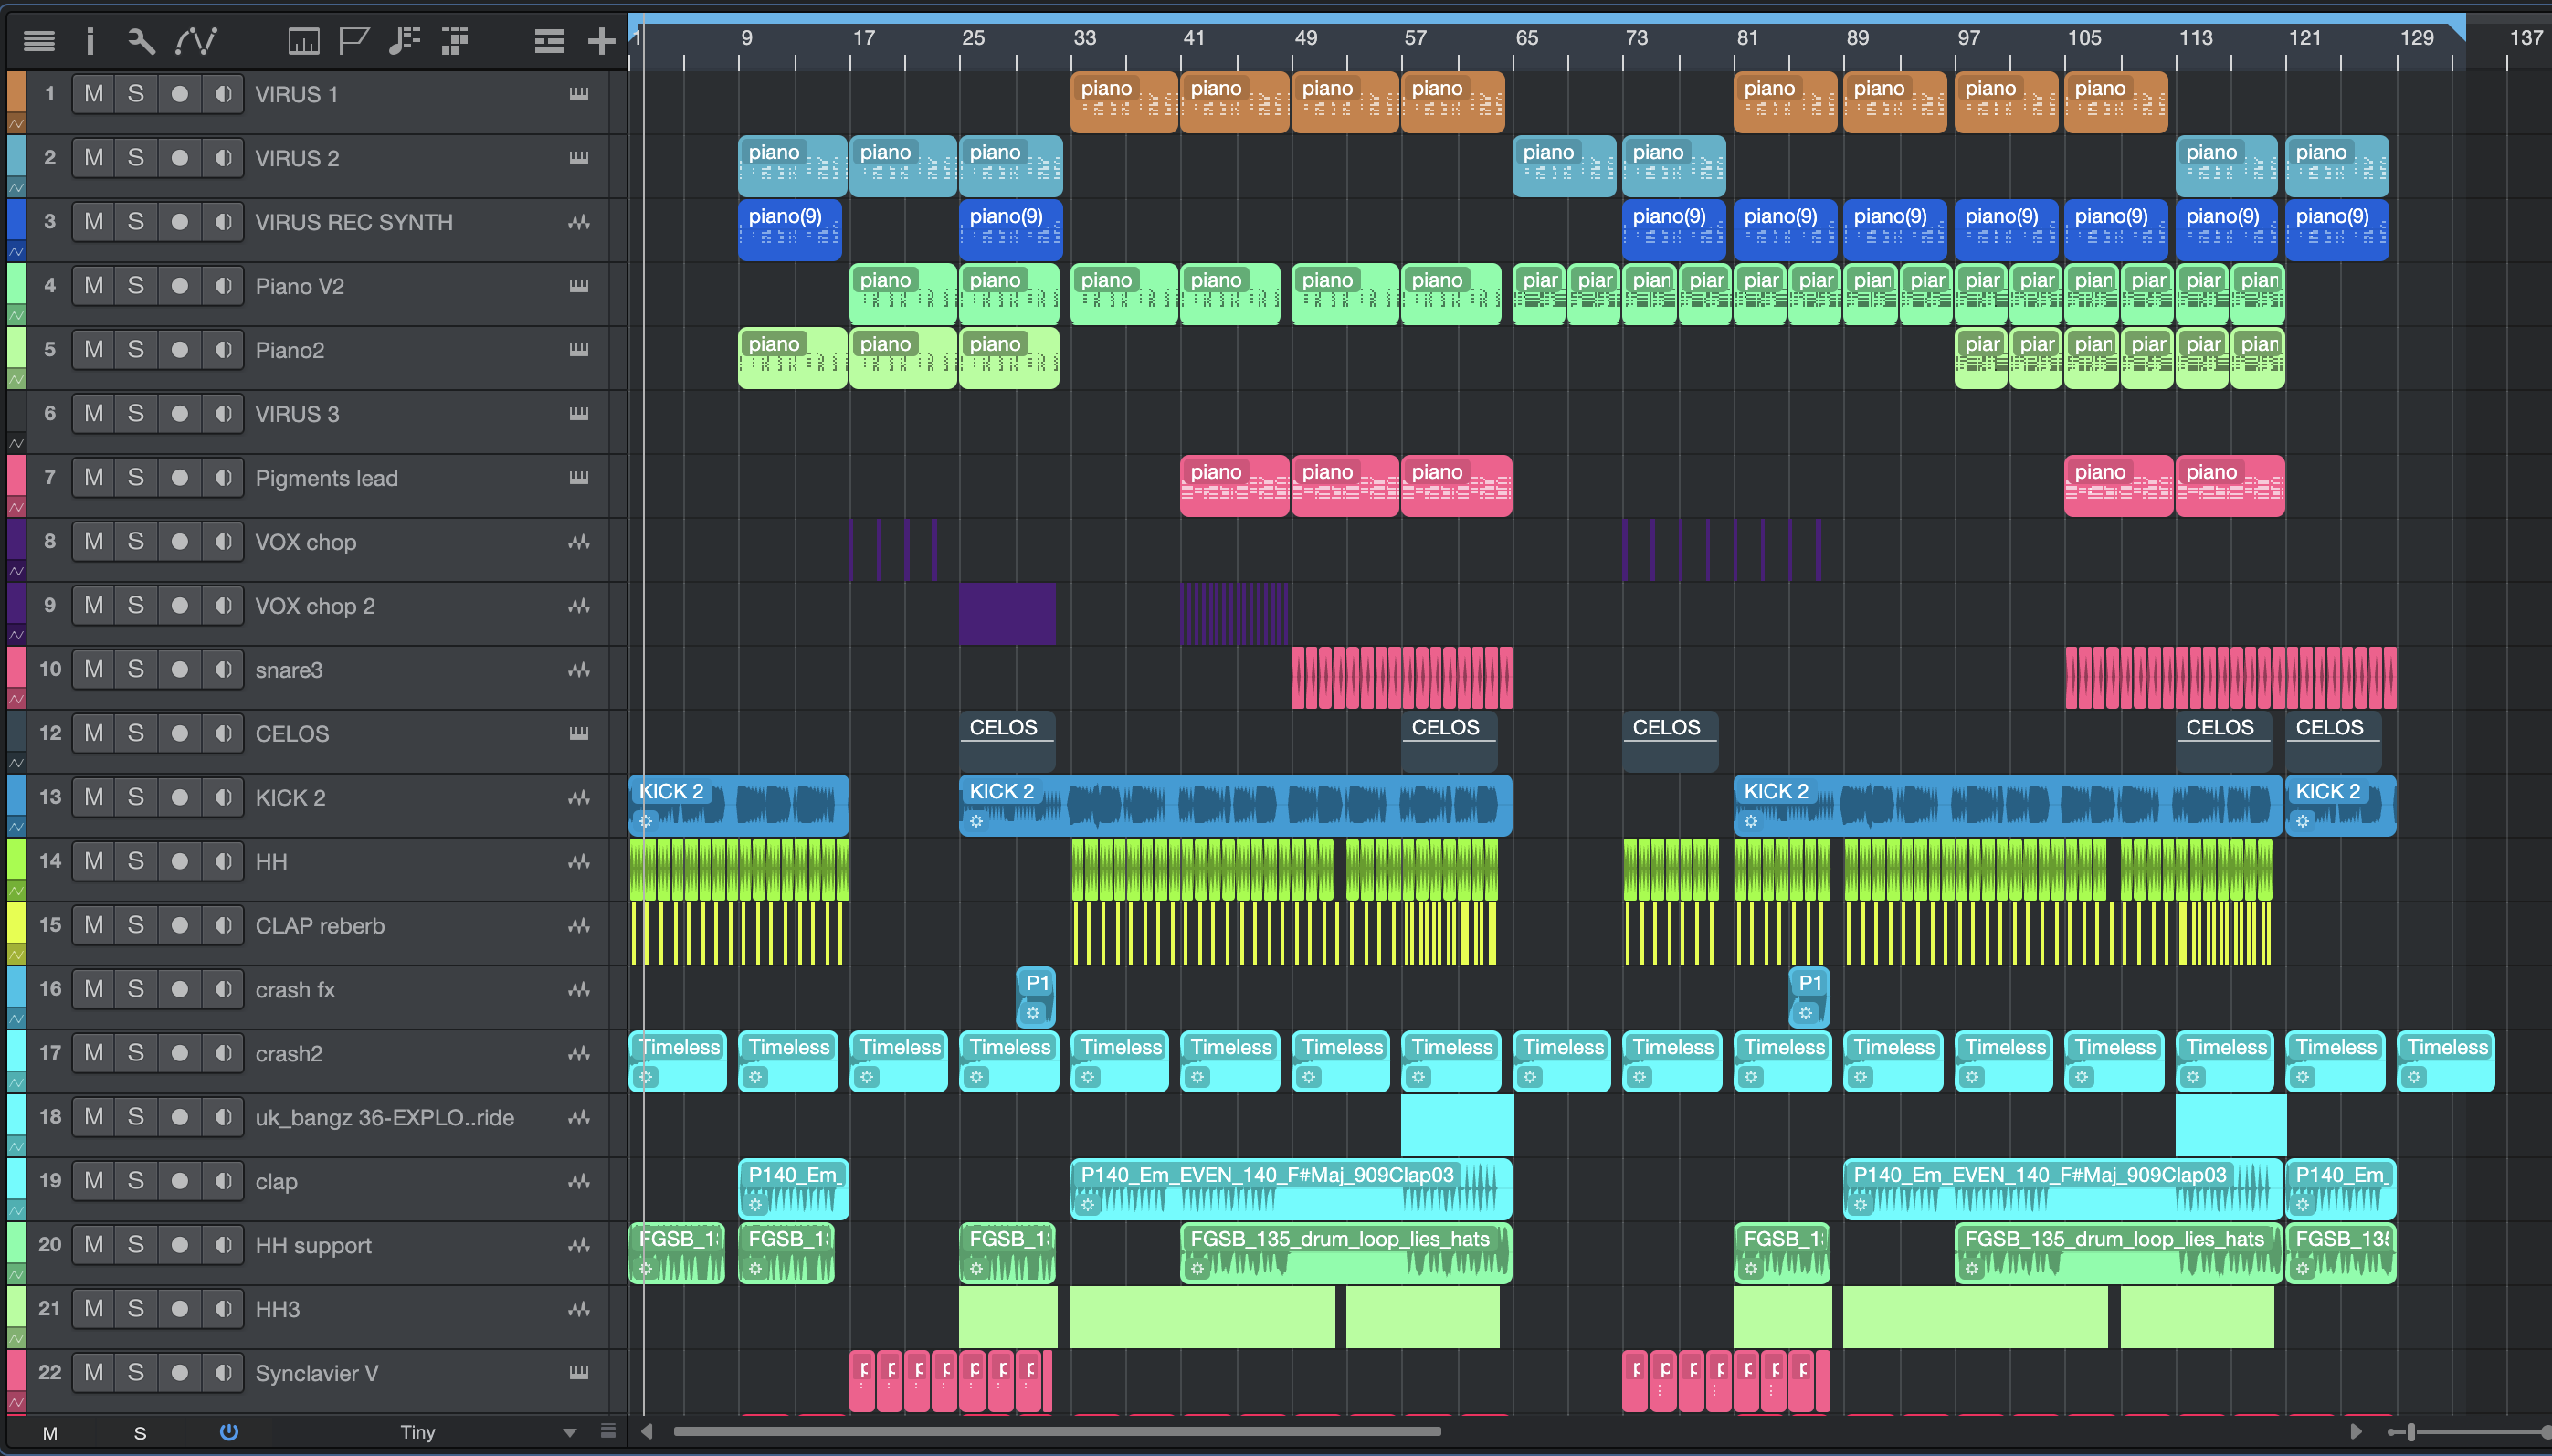Open the arranger track blocks icon

click(x=455, y=41)
